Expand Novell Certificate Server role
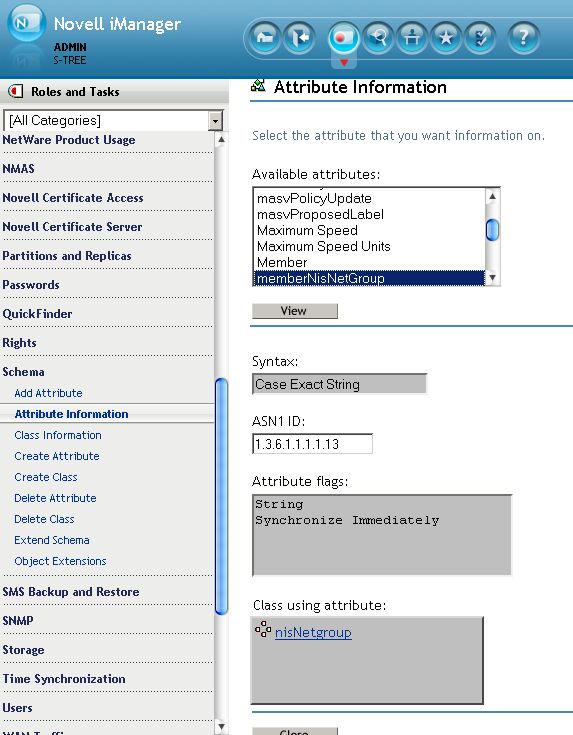The image size is (573, 735). click(72, 227)
